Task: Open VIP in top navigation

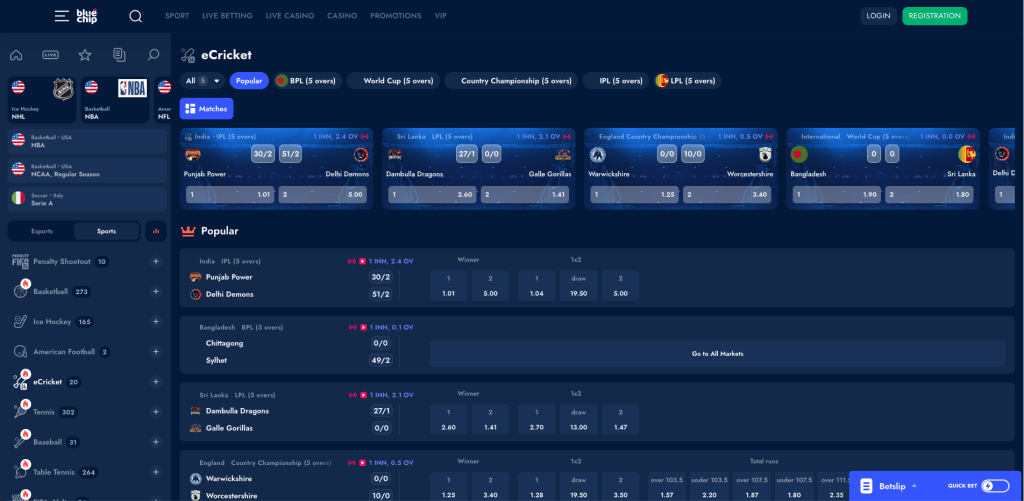Action: [441, 16]
